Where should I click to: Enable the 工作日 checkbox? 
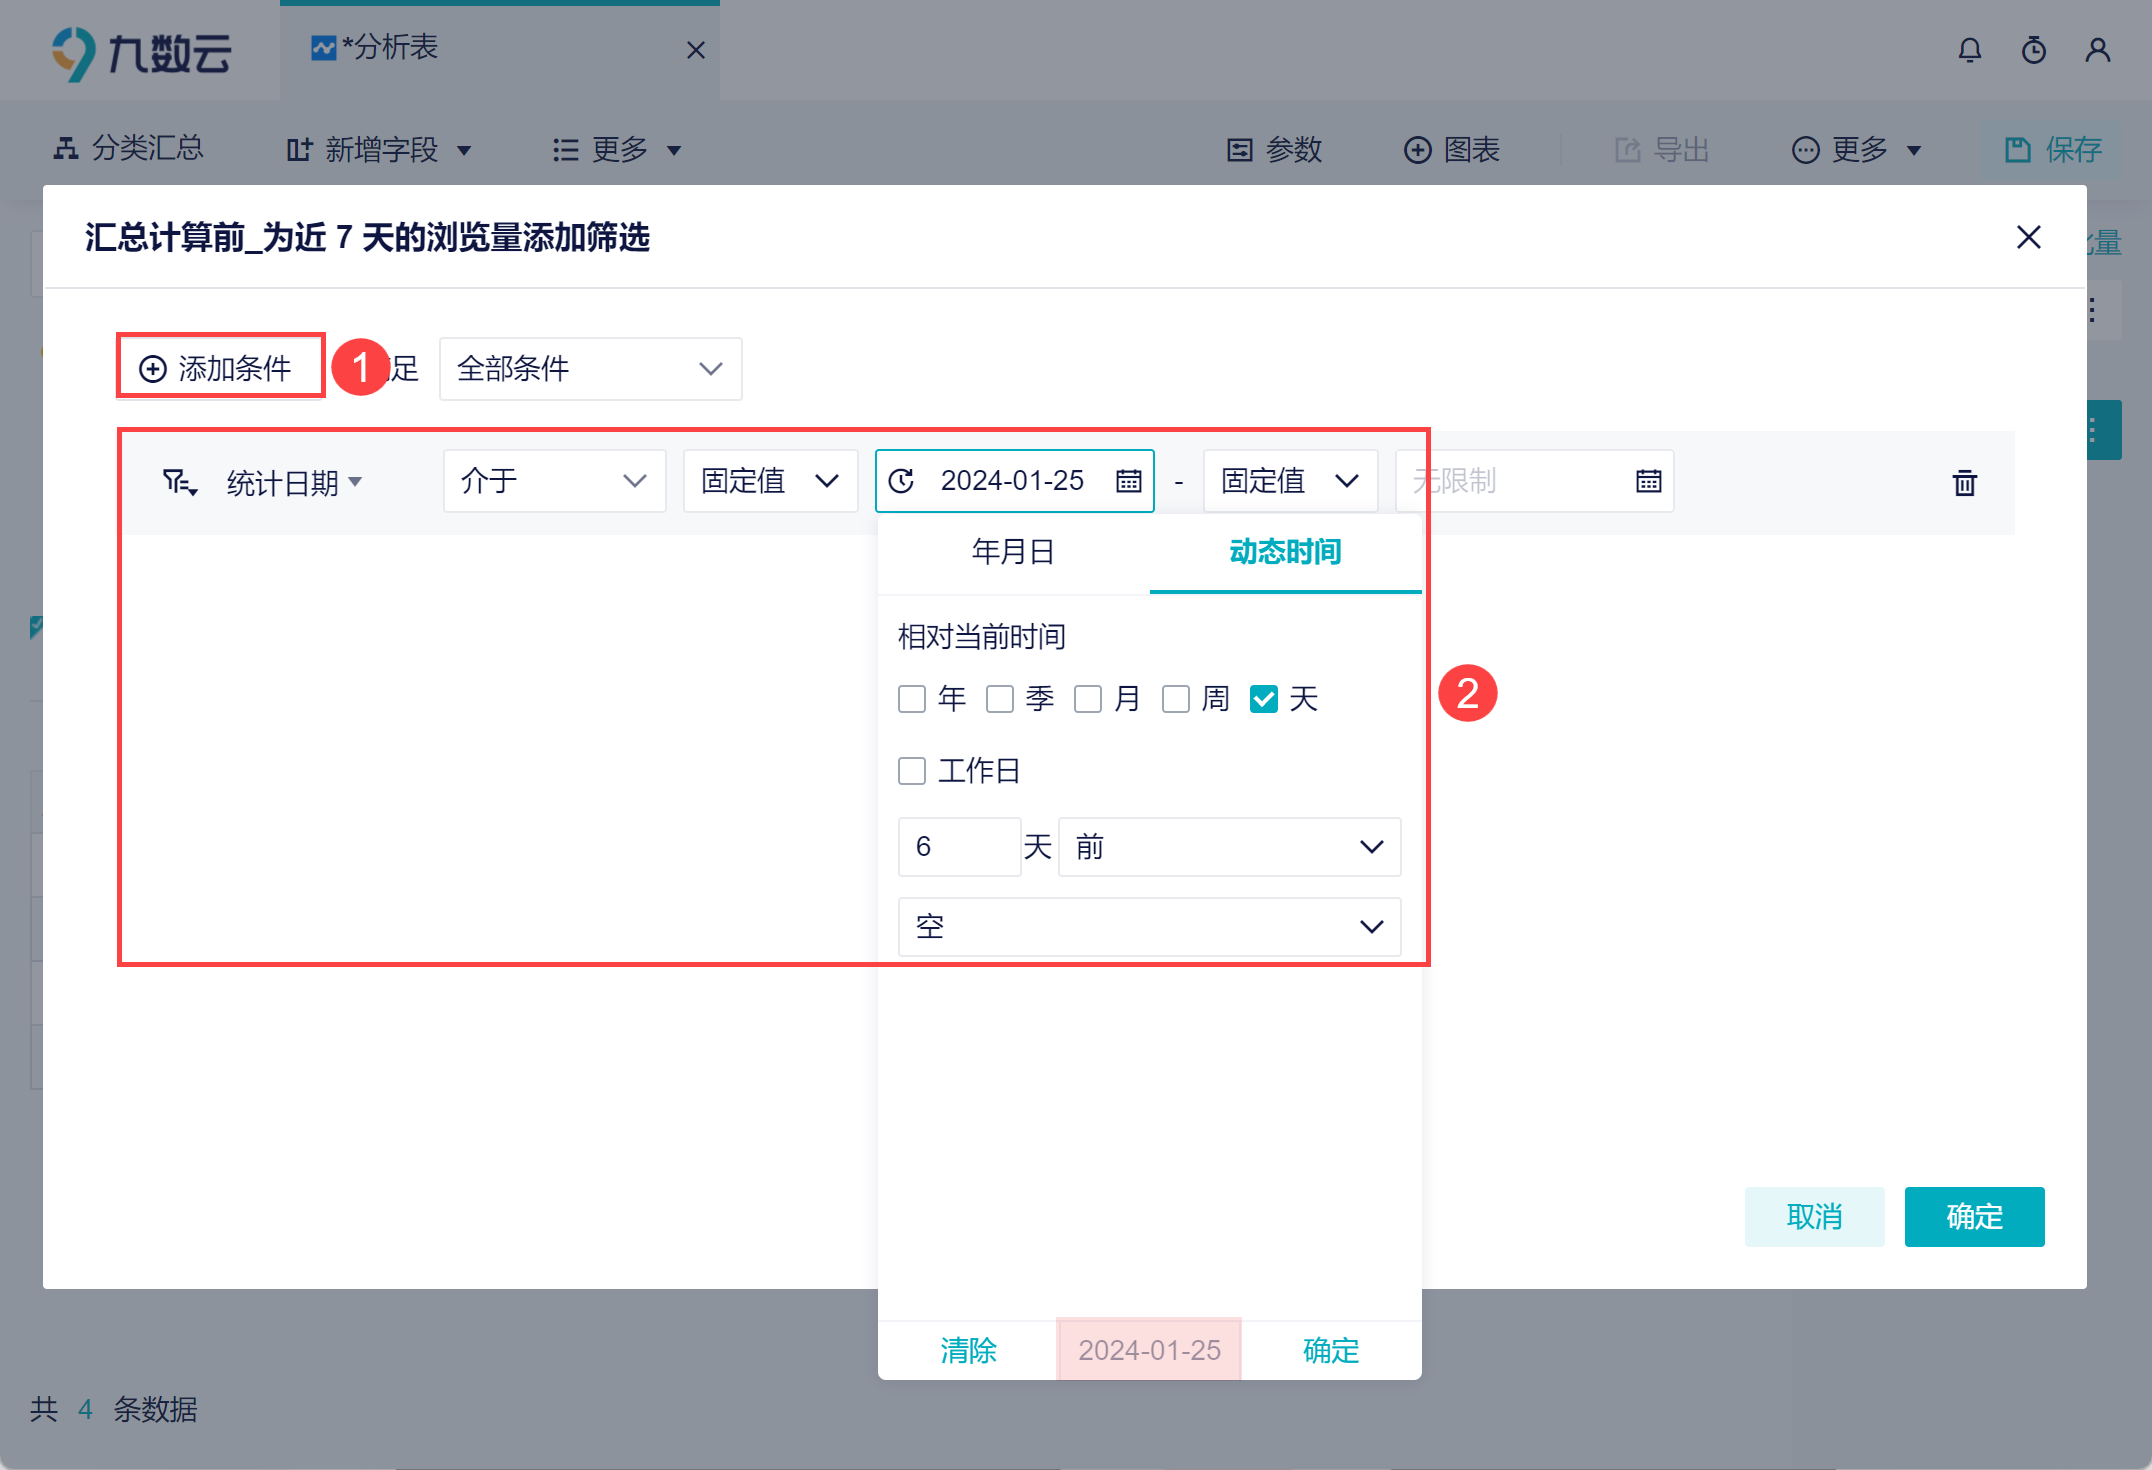pyautogui.click(x=912, y=771)
